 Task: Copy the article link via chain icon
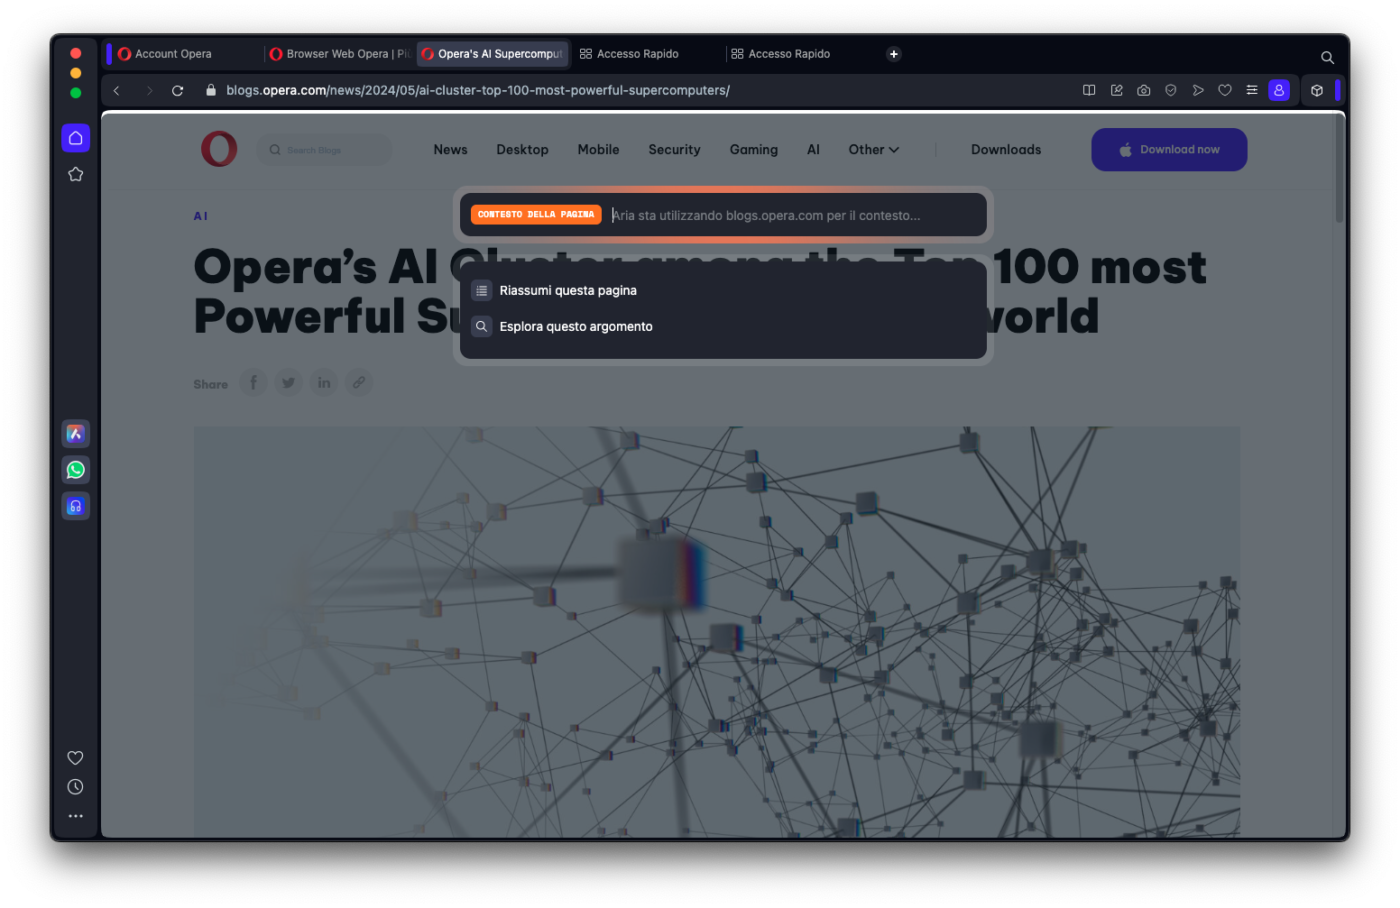(359, 383)
